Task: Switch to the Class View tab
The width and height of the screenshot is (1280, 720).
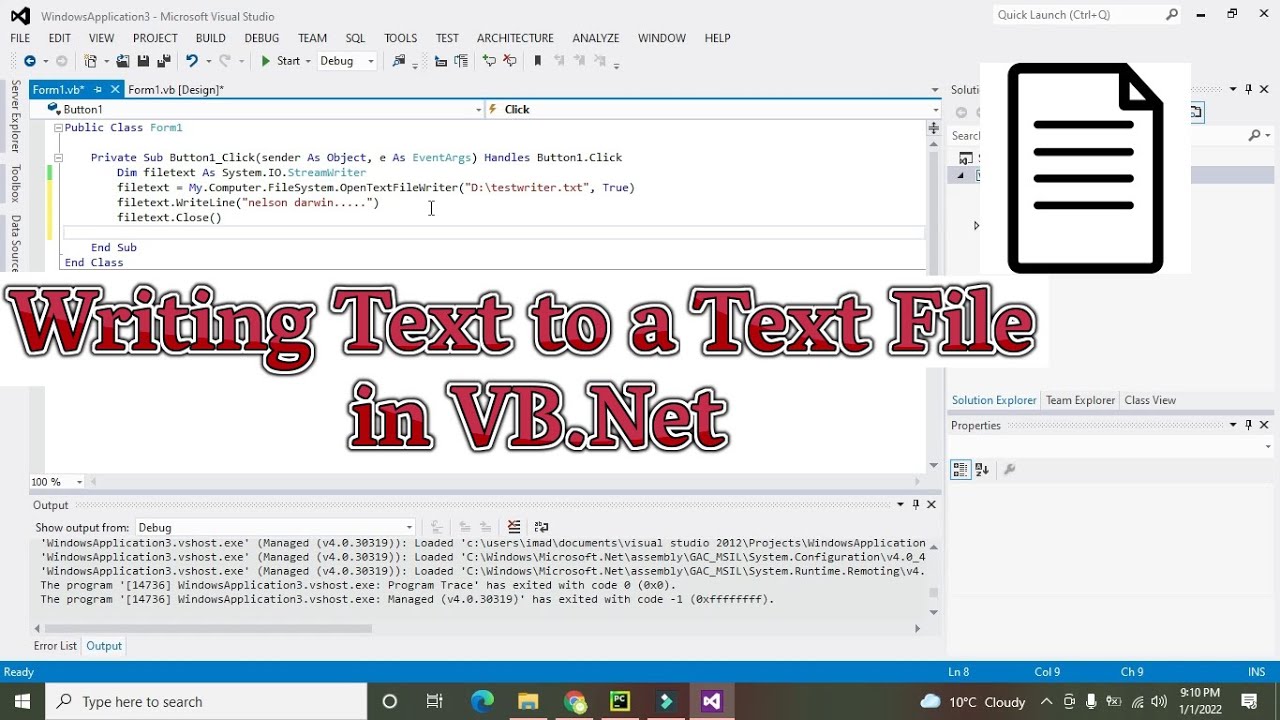Action: point(1150,400)
